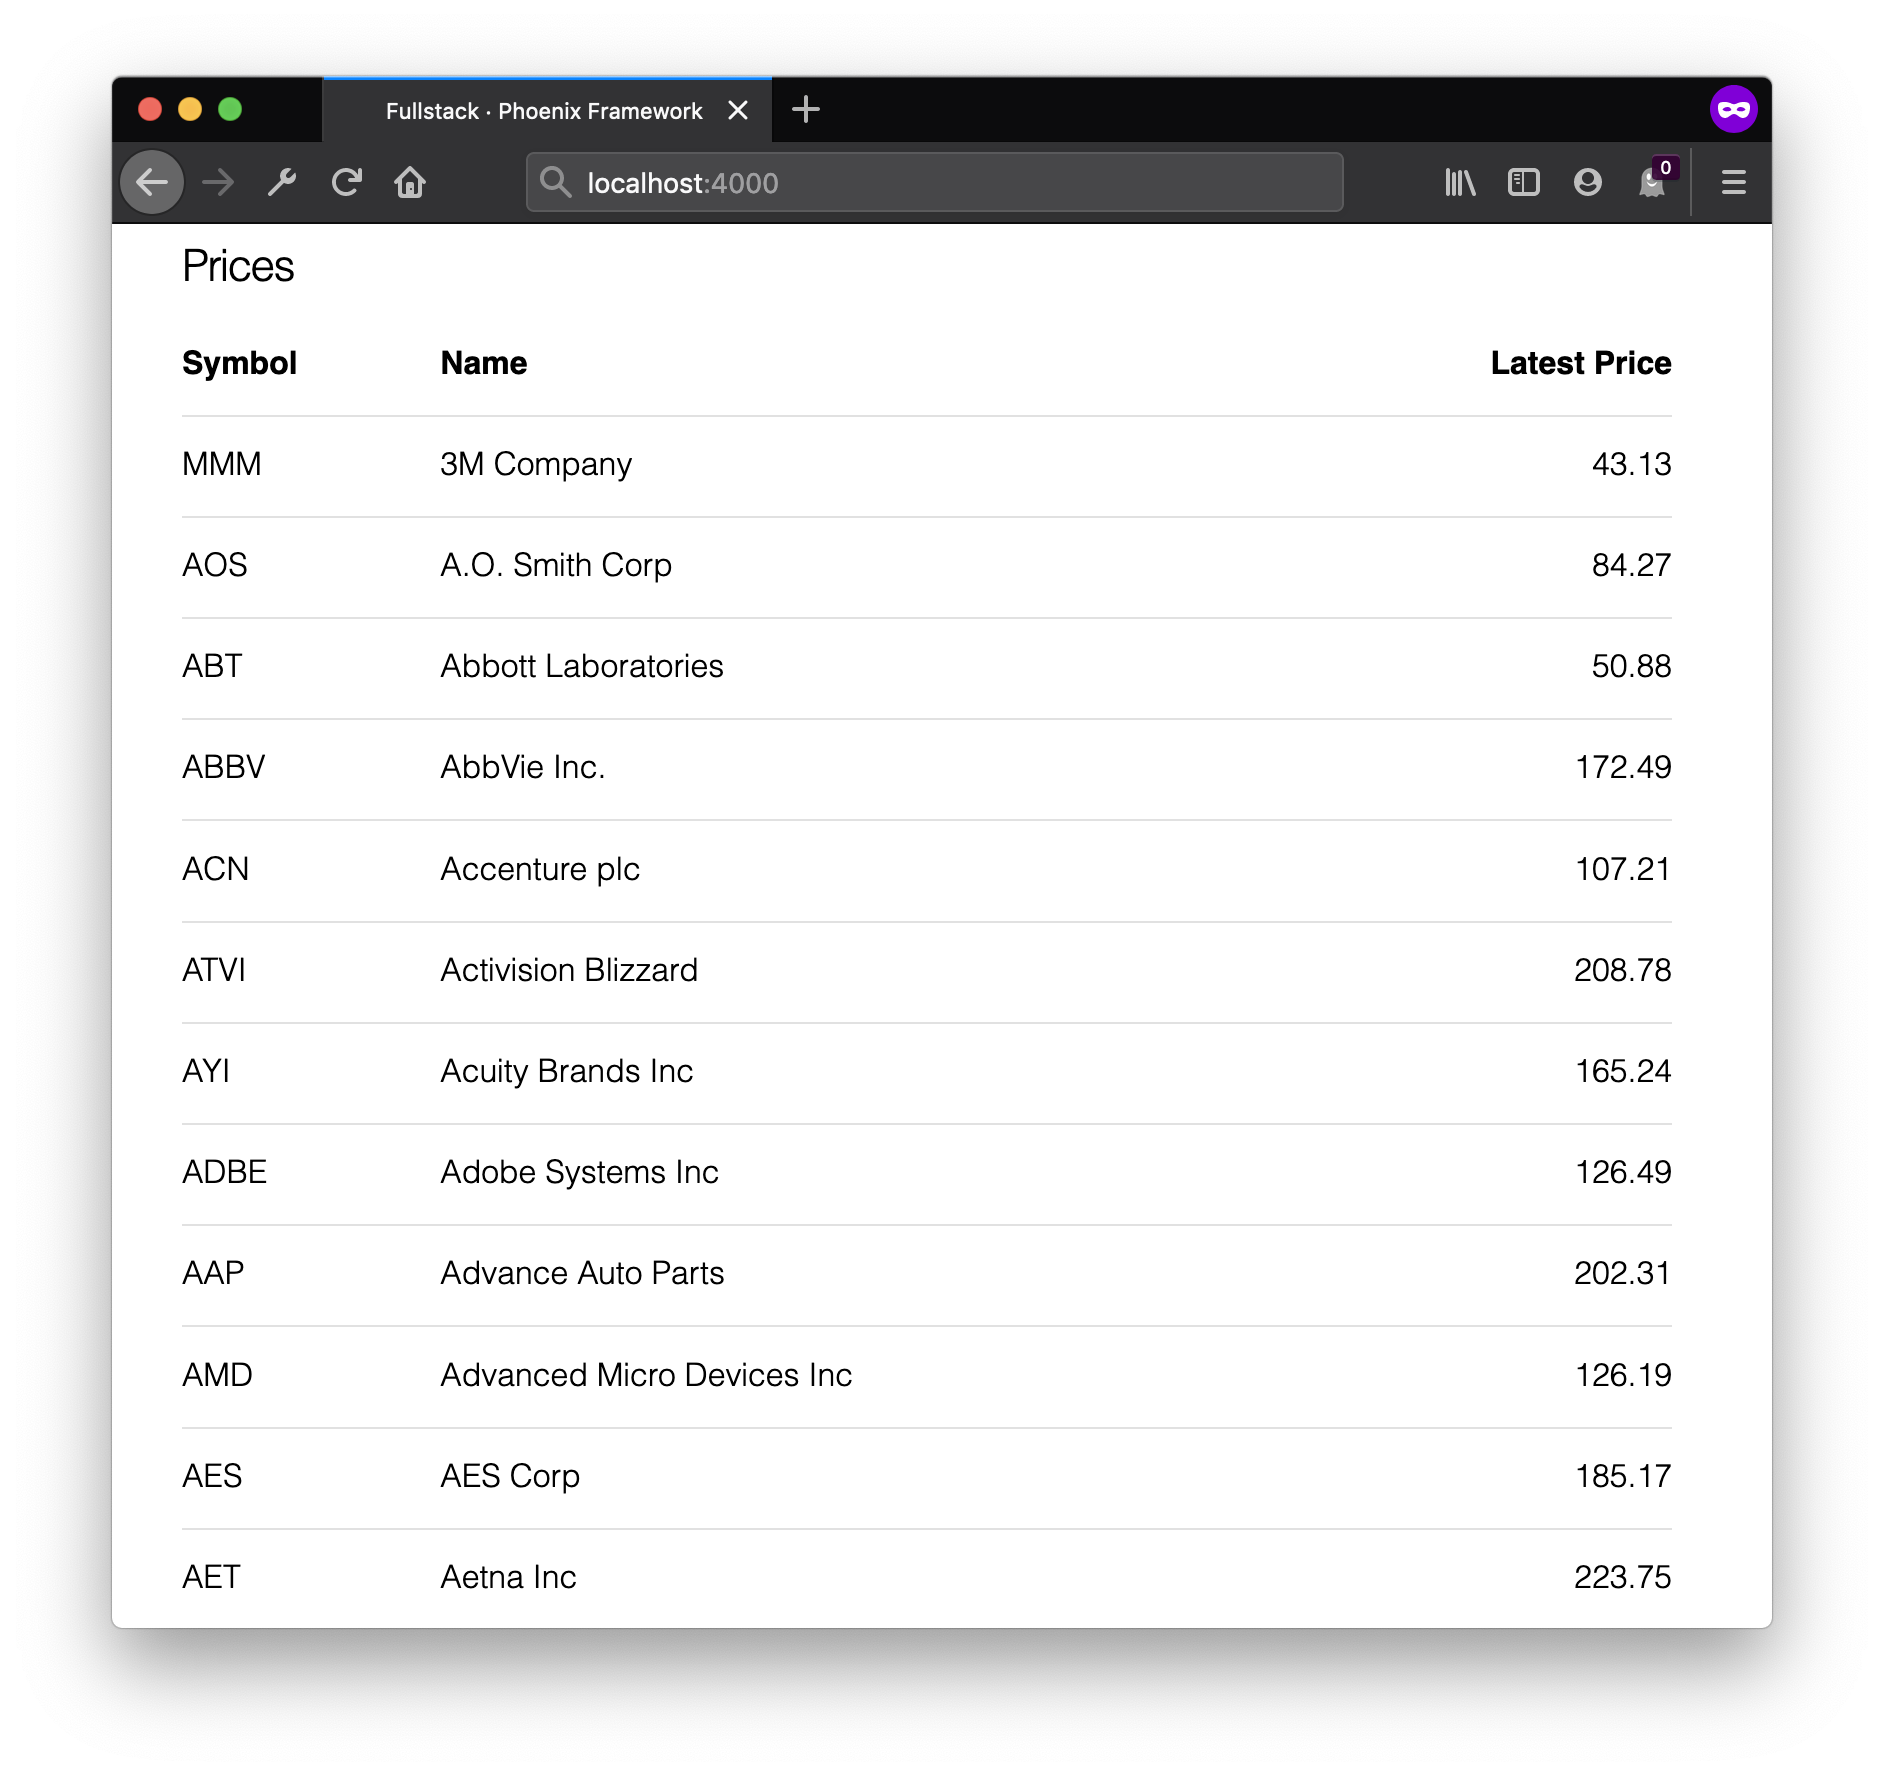Click the search magnifier in address bar

pos(555,183)
